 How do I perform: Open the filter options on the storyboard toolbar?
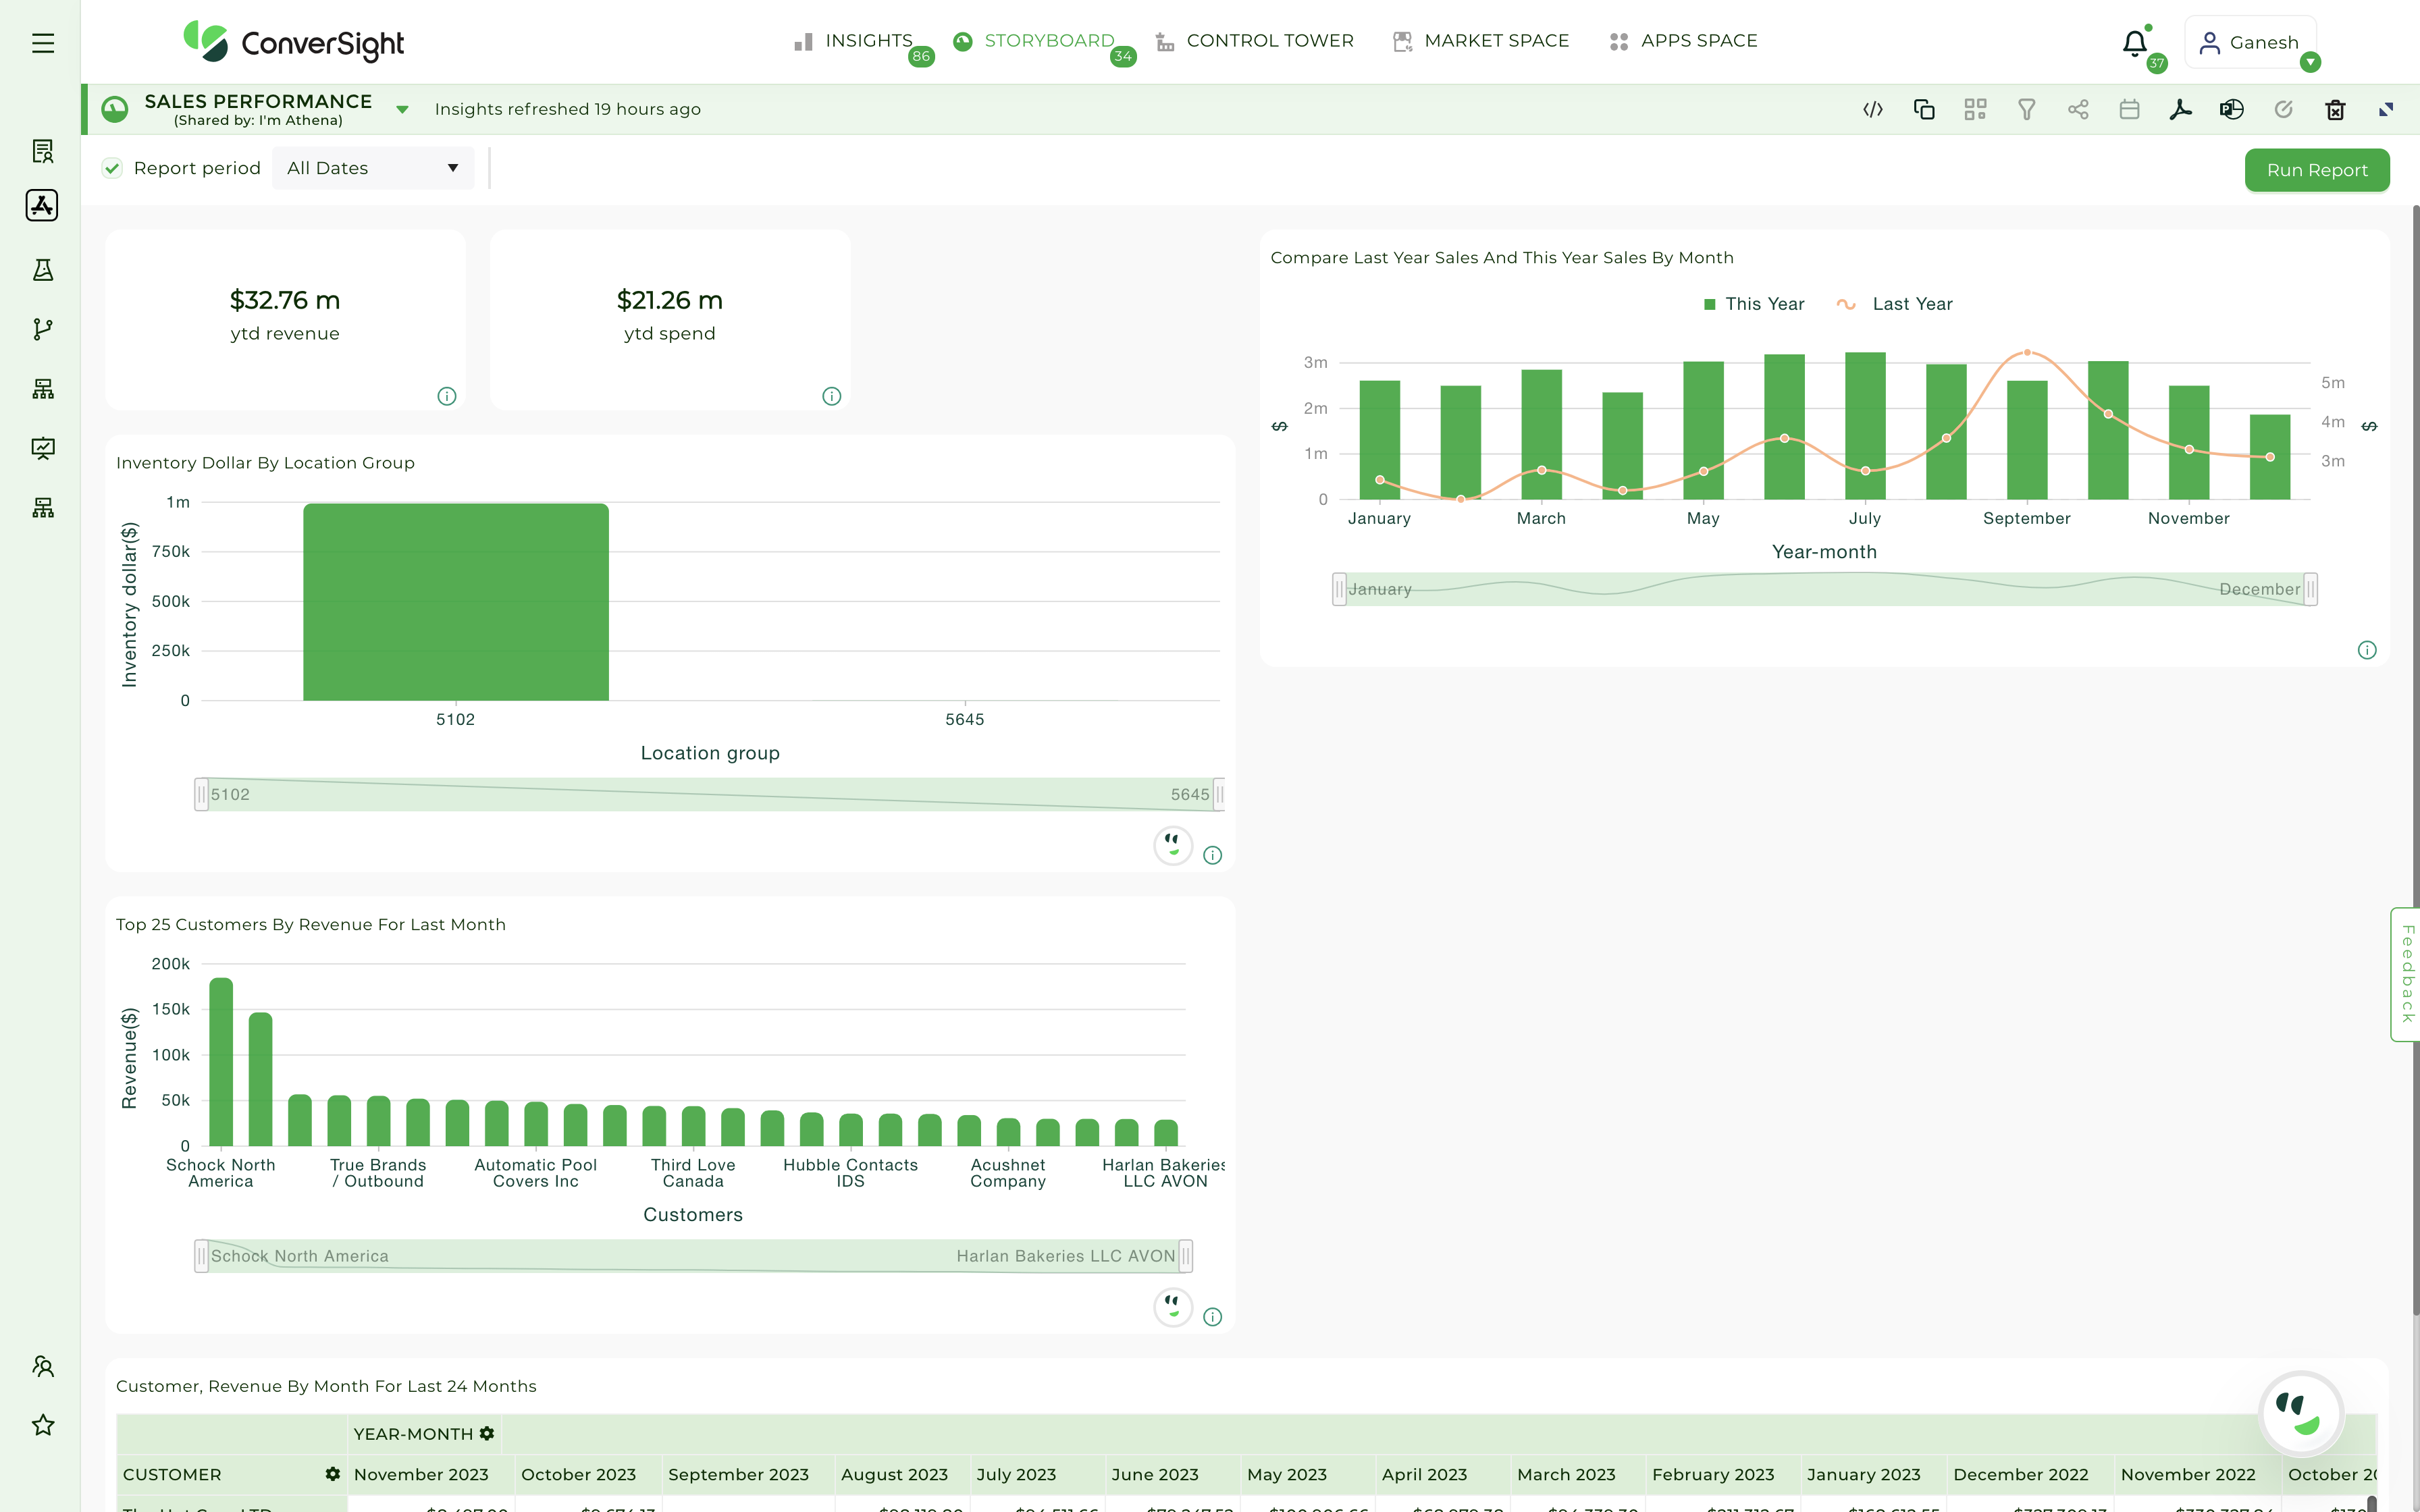point(2027,109)
